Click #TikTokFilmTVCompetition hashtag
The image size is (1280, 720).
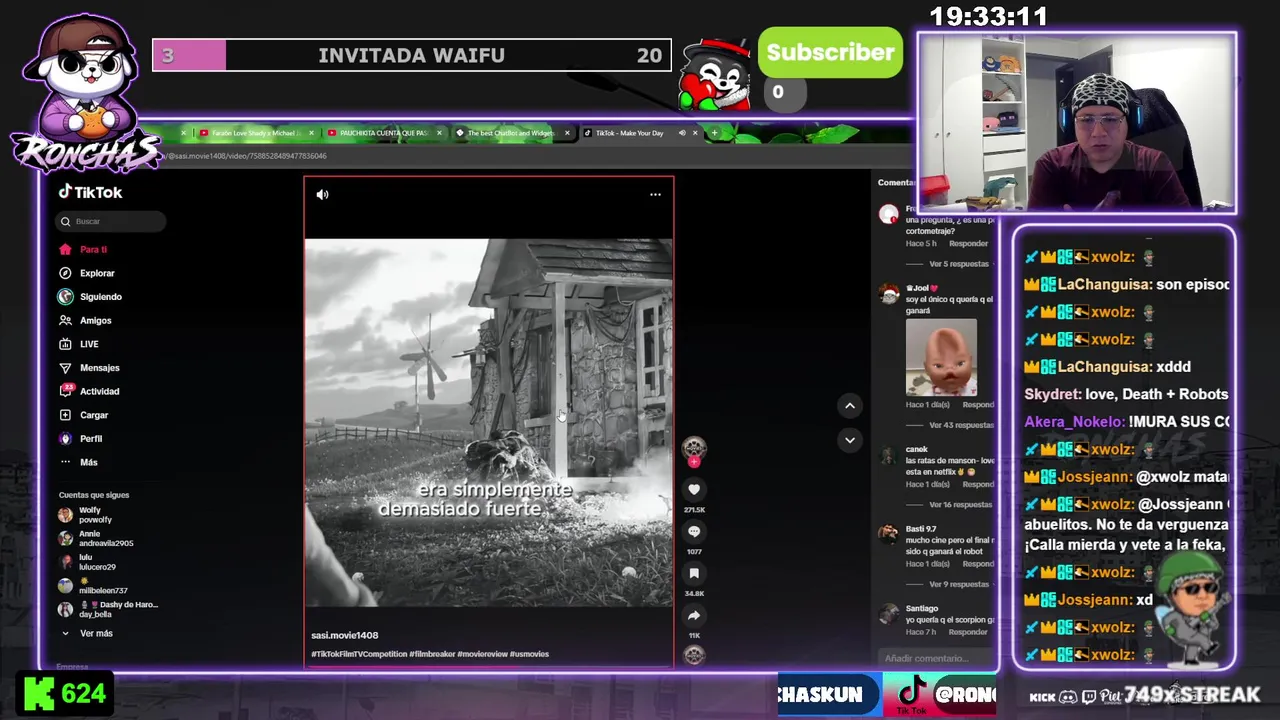358,654
